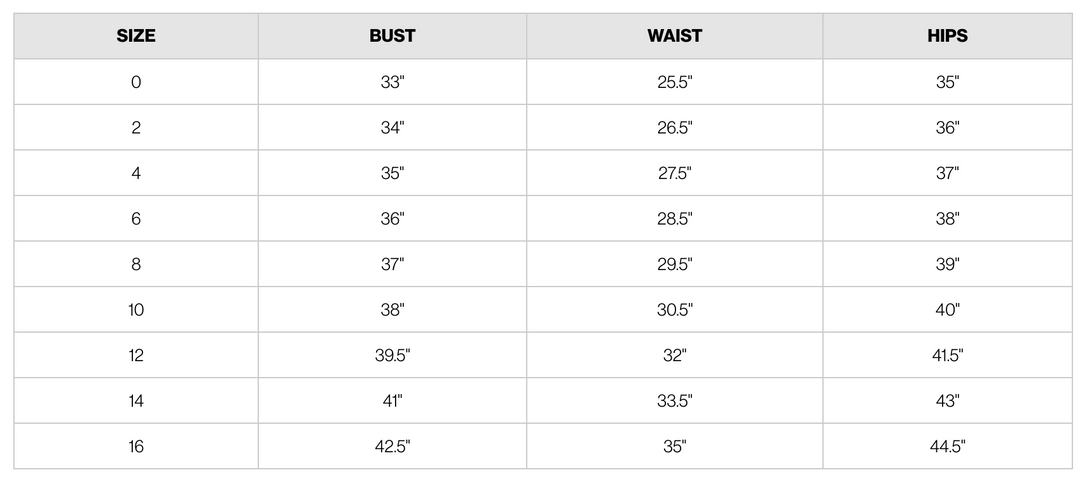Select the size 4 row label

click(x=136, y=173)
